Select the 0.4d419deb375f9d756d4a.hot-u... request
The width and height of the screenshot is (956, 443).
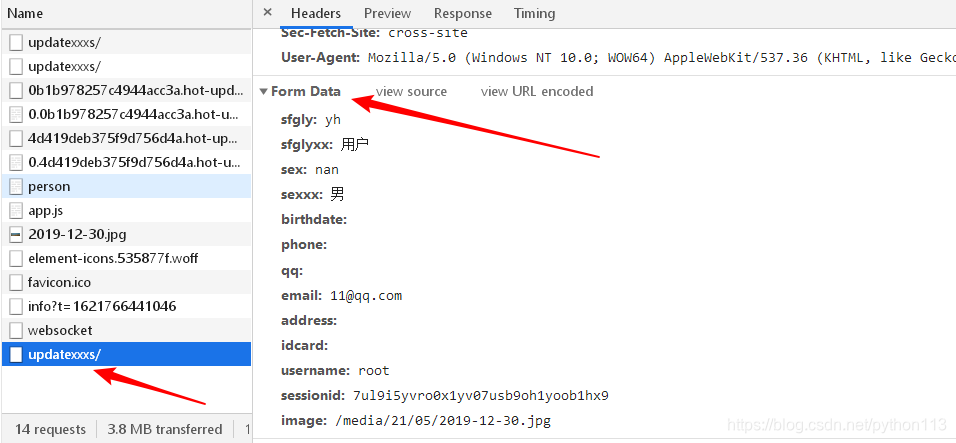pos(126,163)
